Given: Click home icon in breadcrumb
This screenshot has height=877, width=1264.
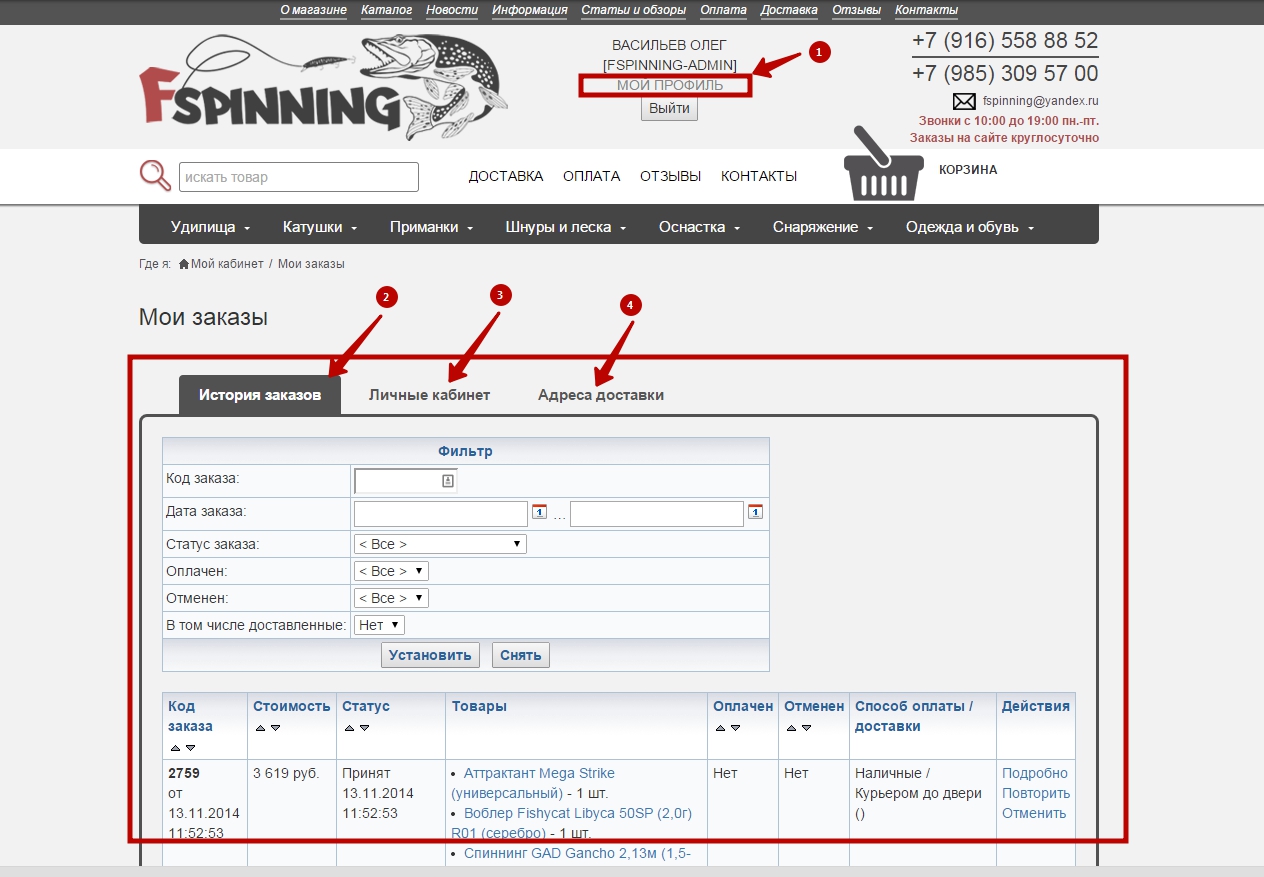Looking at the screenshot, I should (x=184, y=264).
